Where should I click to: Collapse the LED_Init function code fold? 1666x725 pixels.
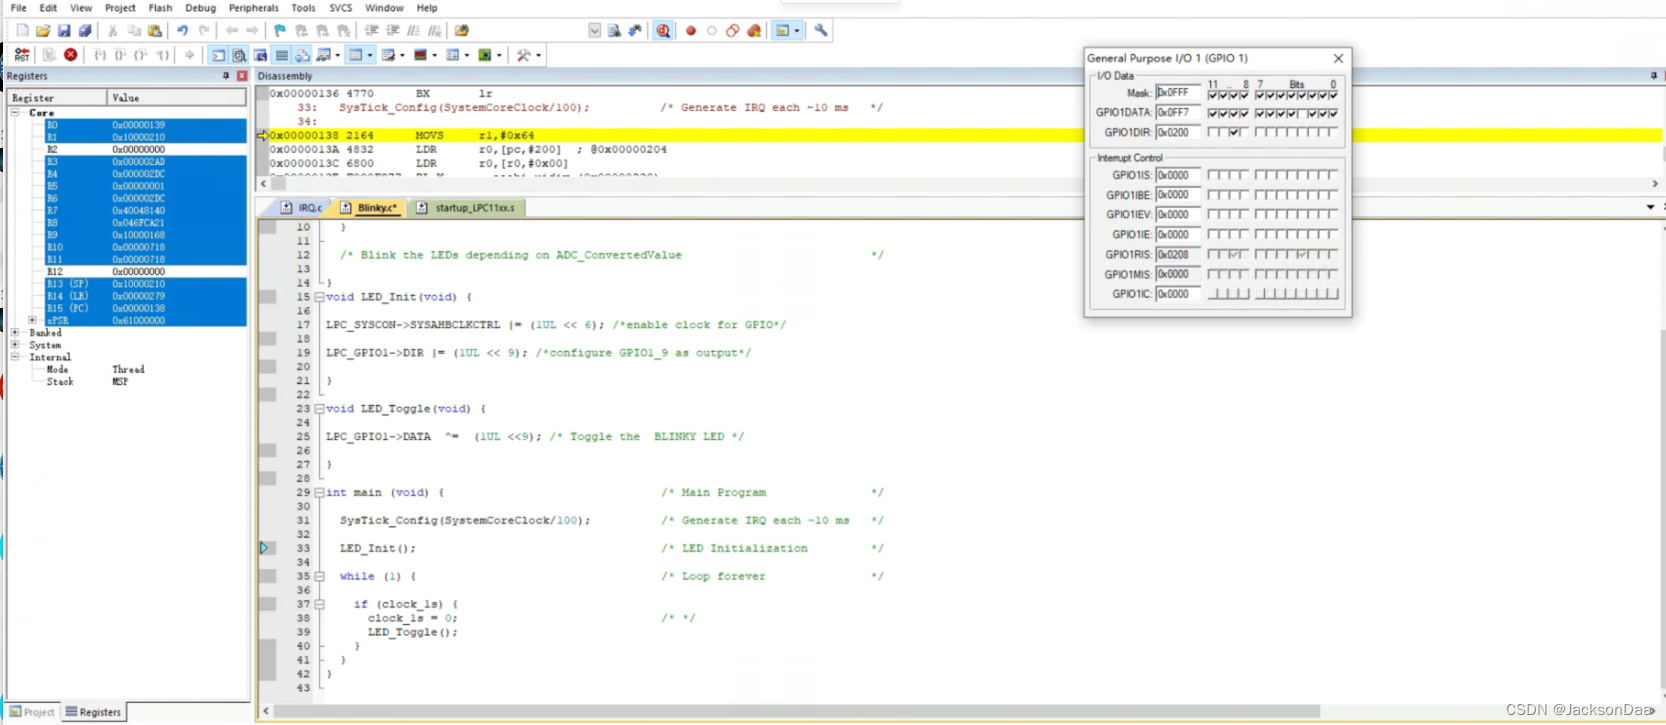pos(319,297)
